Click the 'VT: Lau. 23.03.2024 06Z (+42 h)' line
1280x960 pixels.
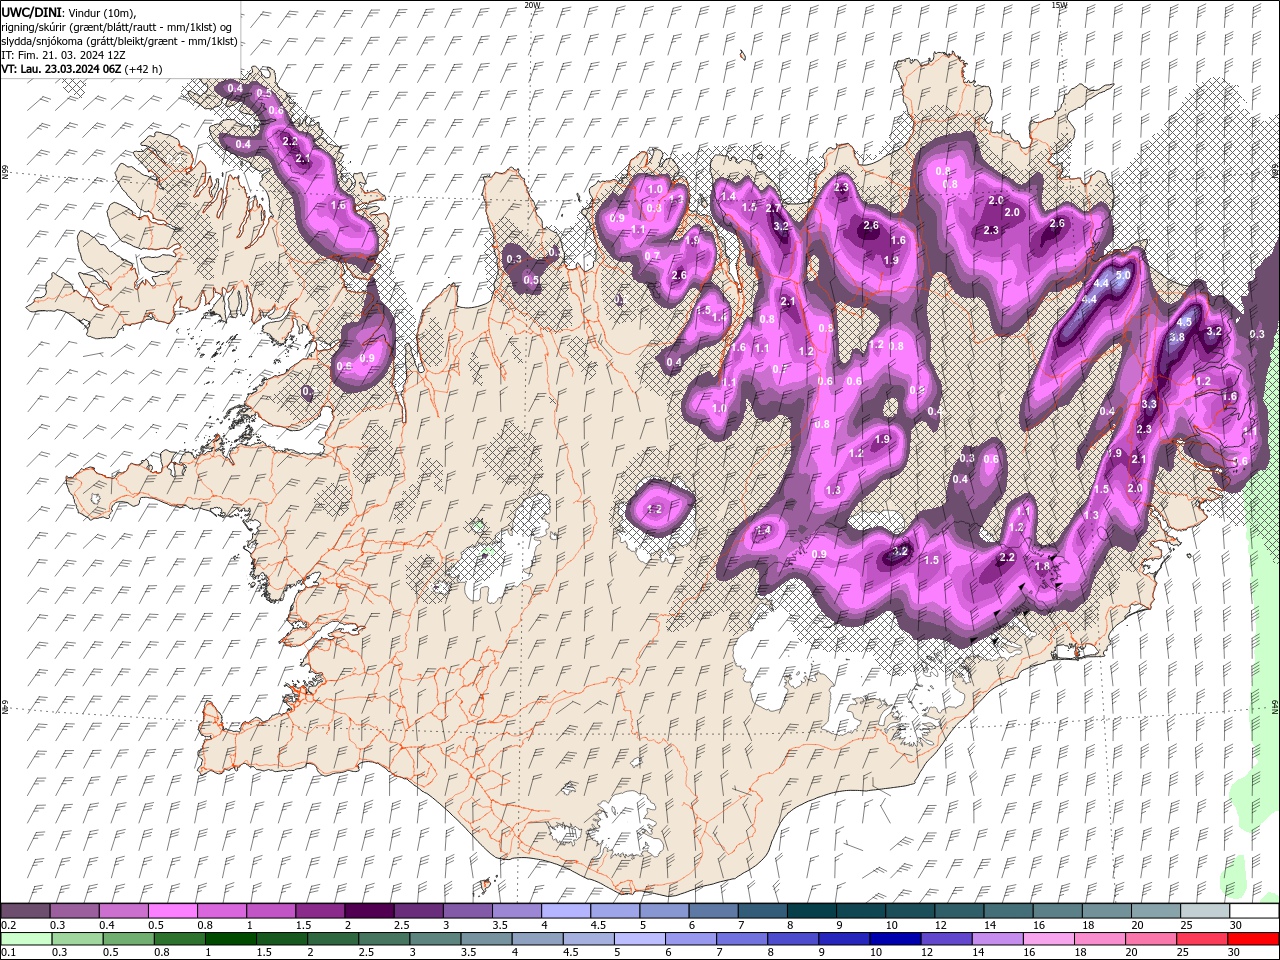pos(81,69)
